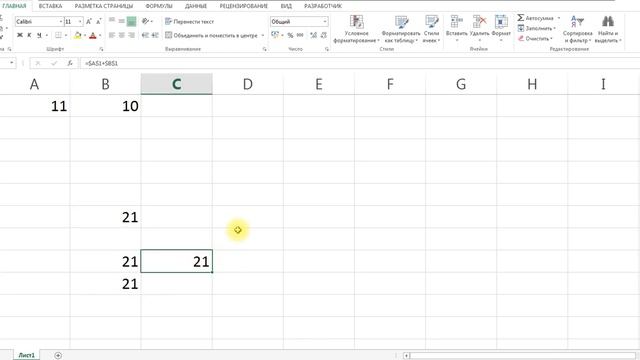Open the ВИД ribbon tab
This screenshot has width=640, height=360.
(286, 6)
